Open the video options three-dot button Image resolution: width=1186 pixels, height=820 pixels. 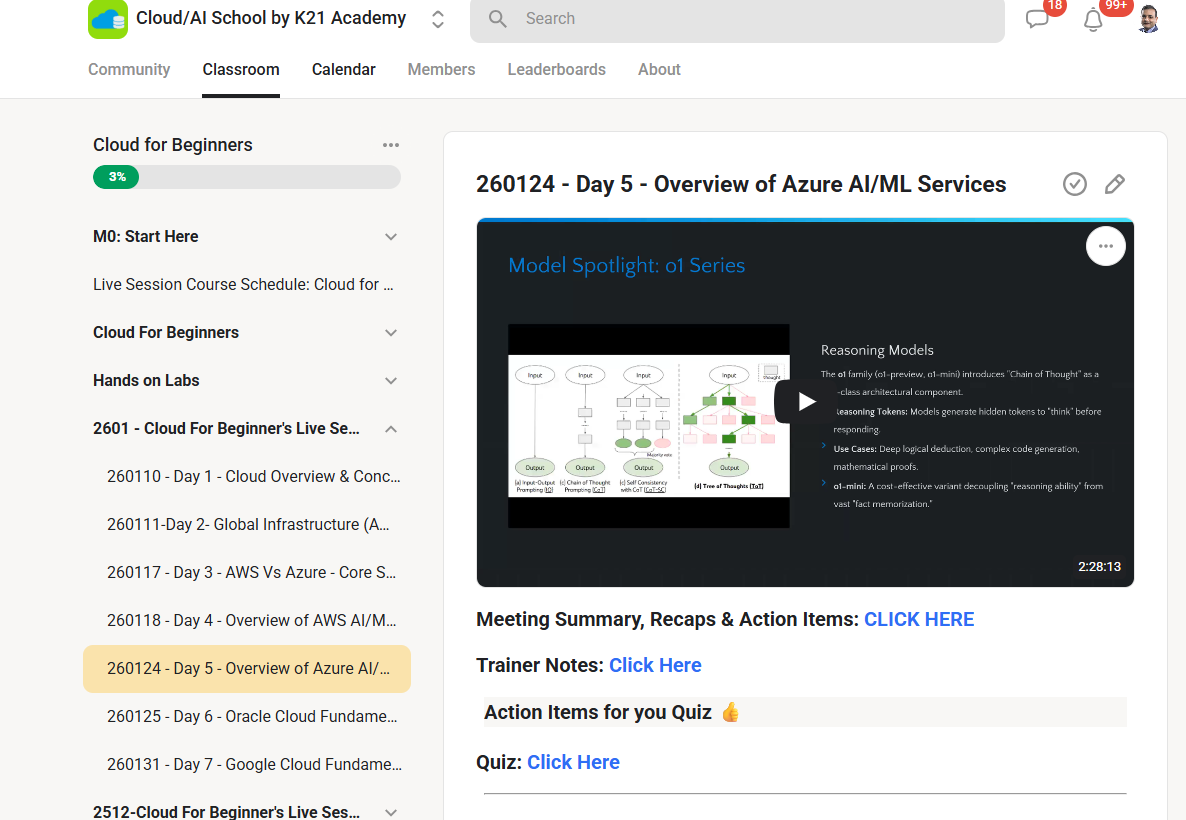(x=1105, y=246)
